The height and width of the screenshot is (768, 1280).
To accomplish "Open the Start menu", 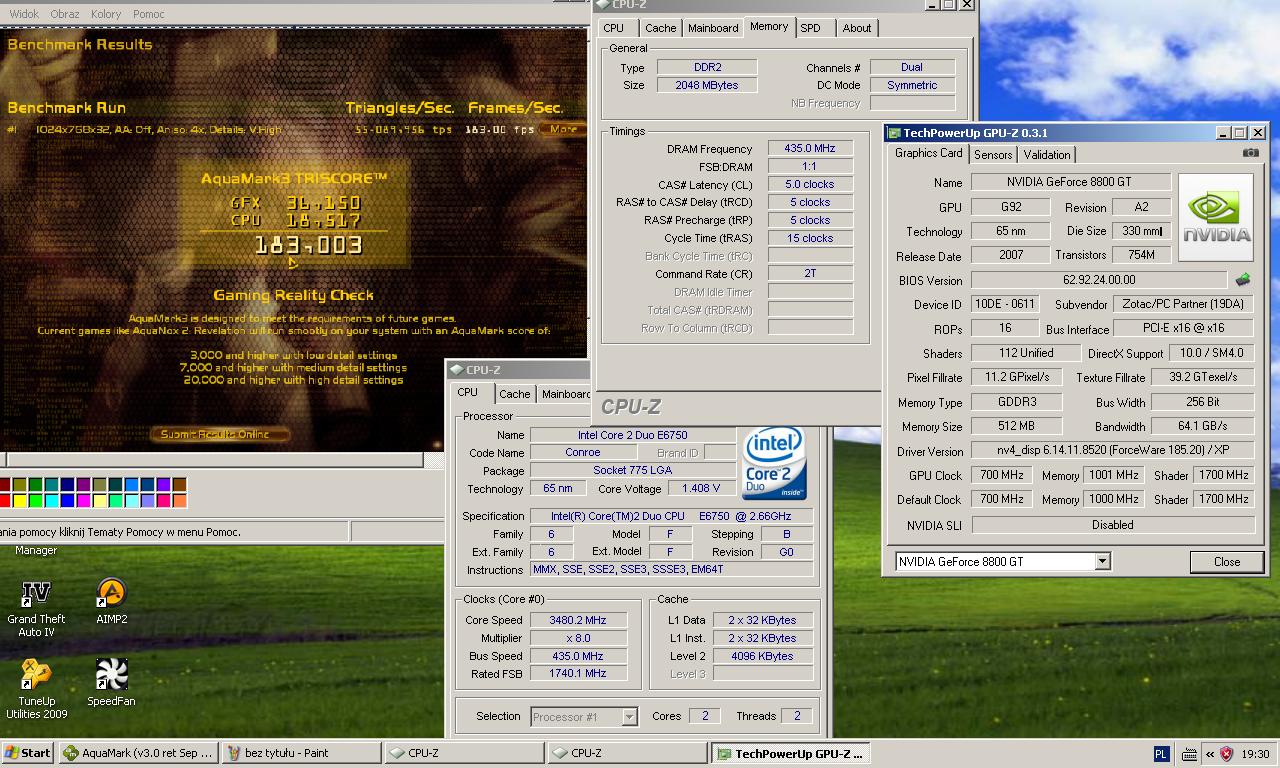I will click(28, 753).
